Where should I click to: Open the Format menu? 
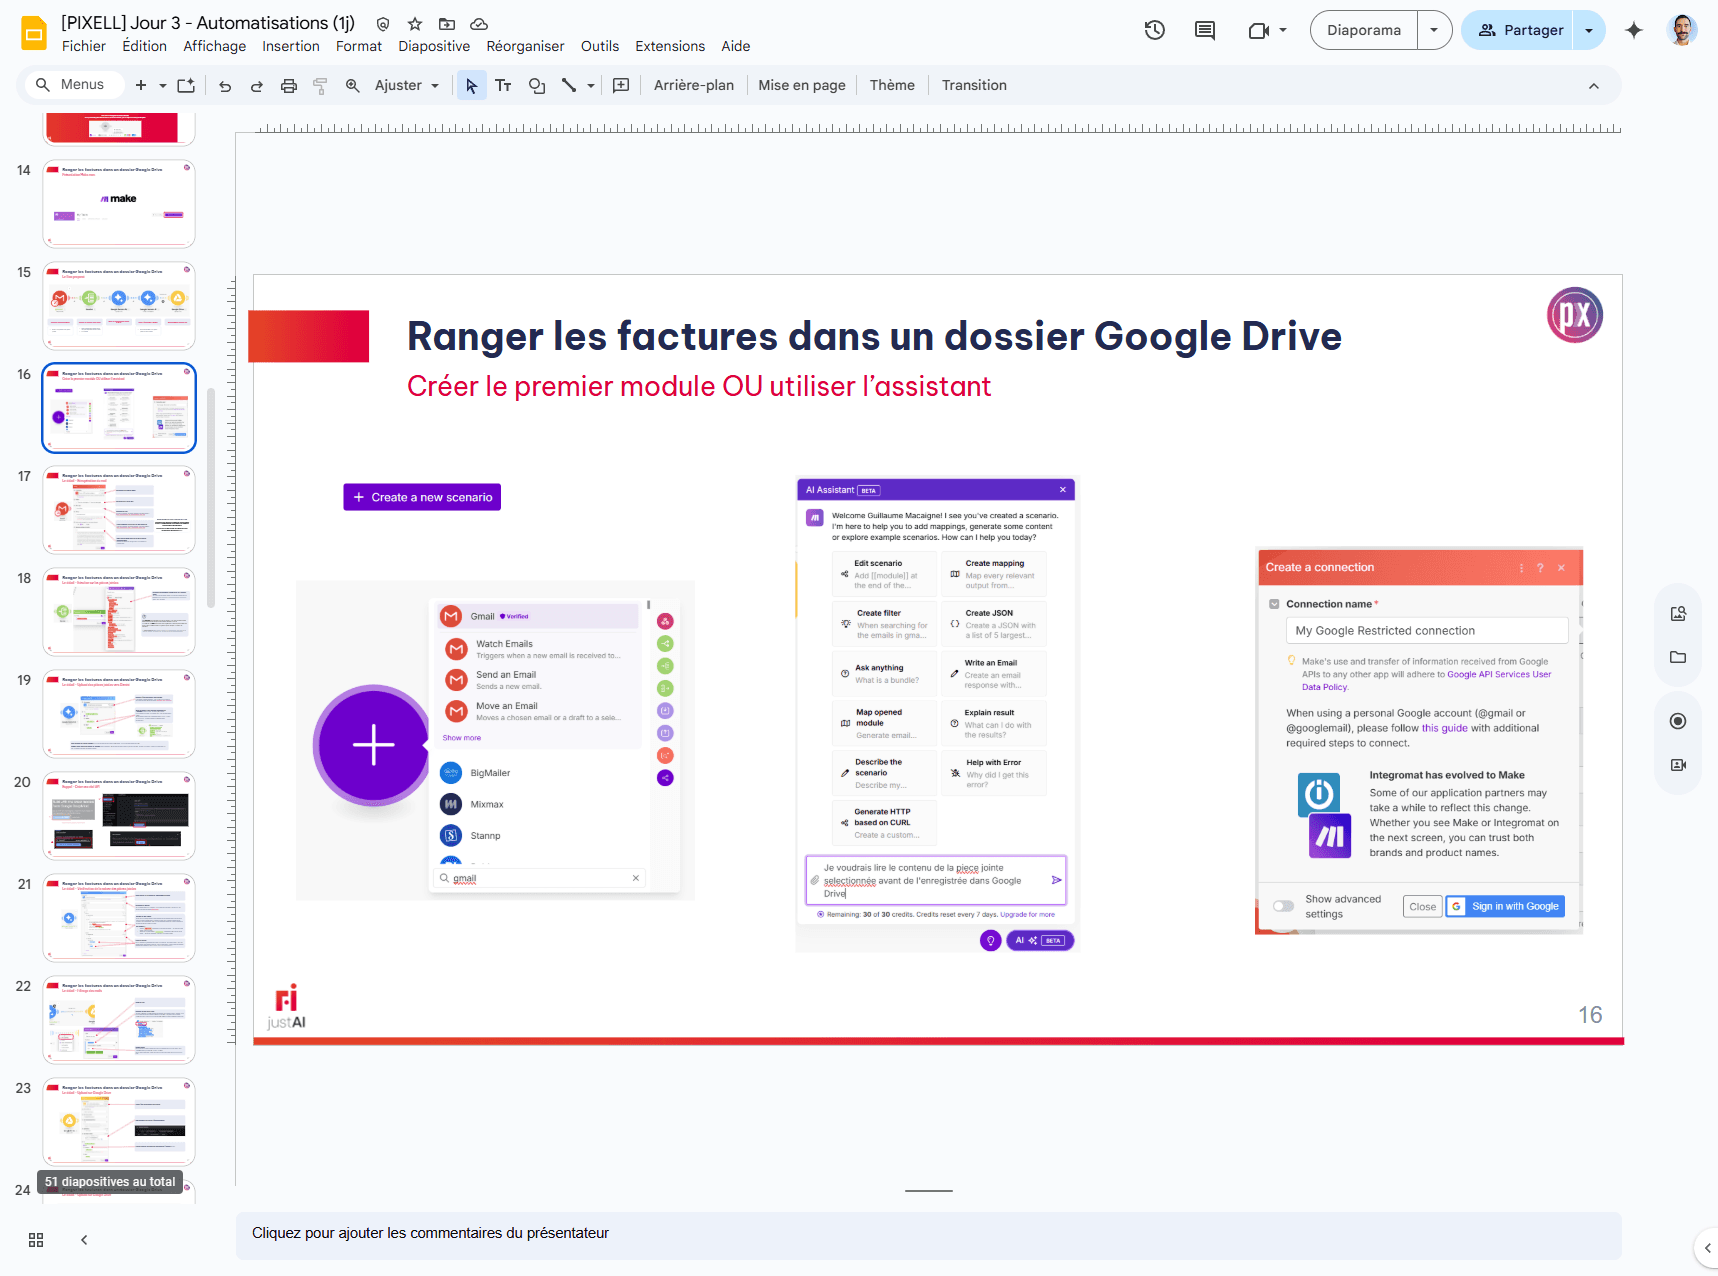click(x=359, y=46)
